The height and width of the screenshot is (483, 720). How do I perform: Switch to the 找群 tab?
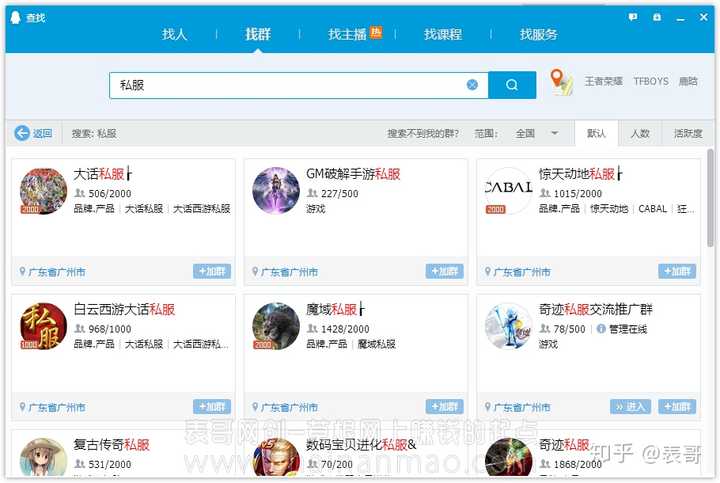pyautogui.click(x=258, y=34)
